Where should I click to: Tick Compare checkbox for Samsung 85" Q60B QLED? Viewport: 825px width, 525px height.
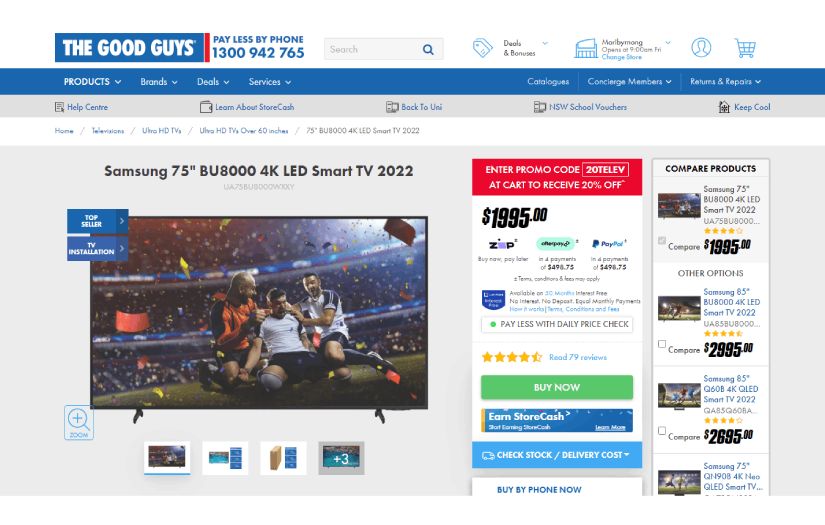(x=662, y=431)
